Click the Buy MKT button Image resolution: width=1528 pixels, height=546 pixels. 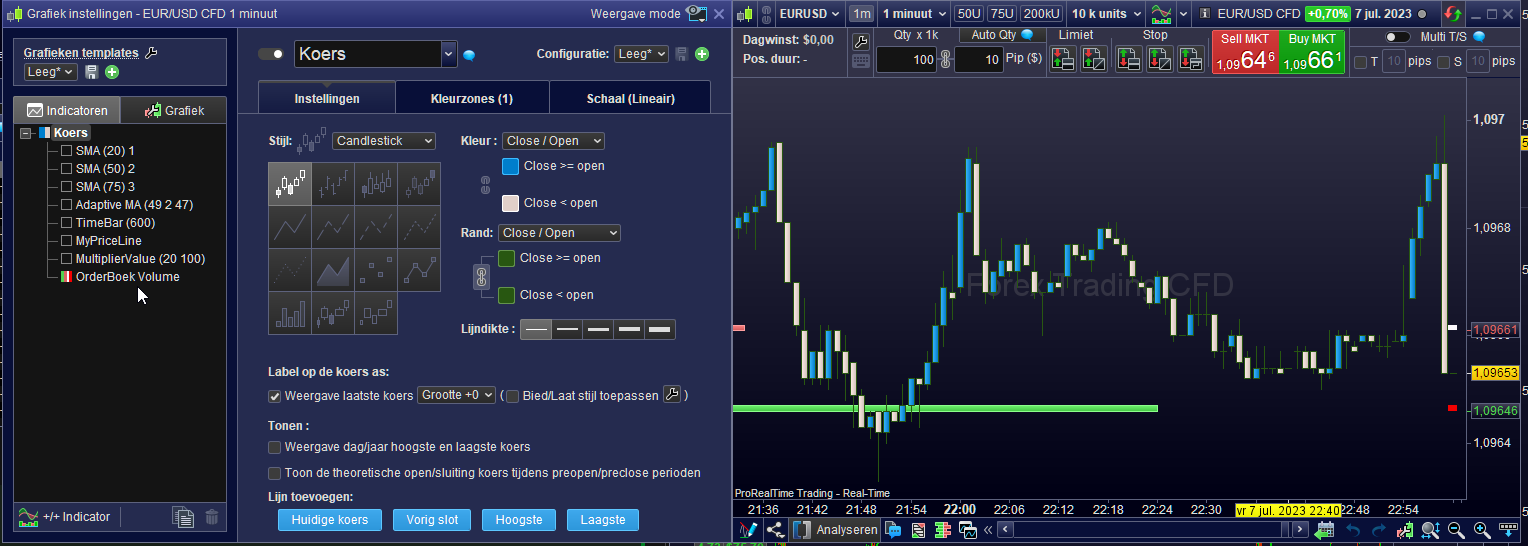coord(1311,52)
